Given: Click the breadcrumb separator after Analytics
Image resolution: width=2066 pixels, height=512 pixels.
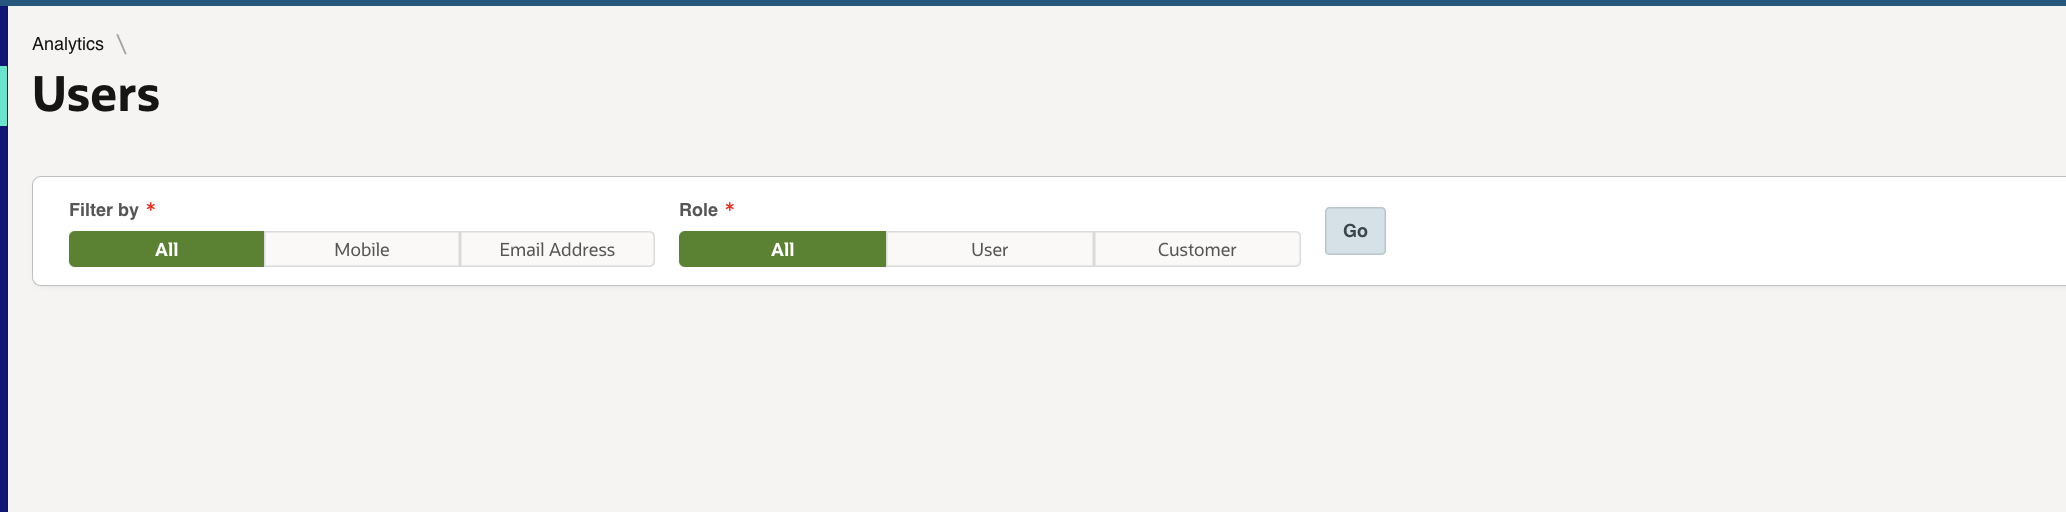Looking at the screenshot, I should click(121, 44).
